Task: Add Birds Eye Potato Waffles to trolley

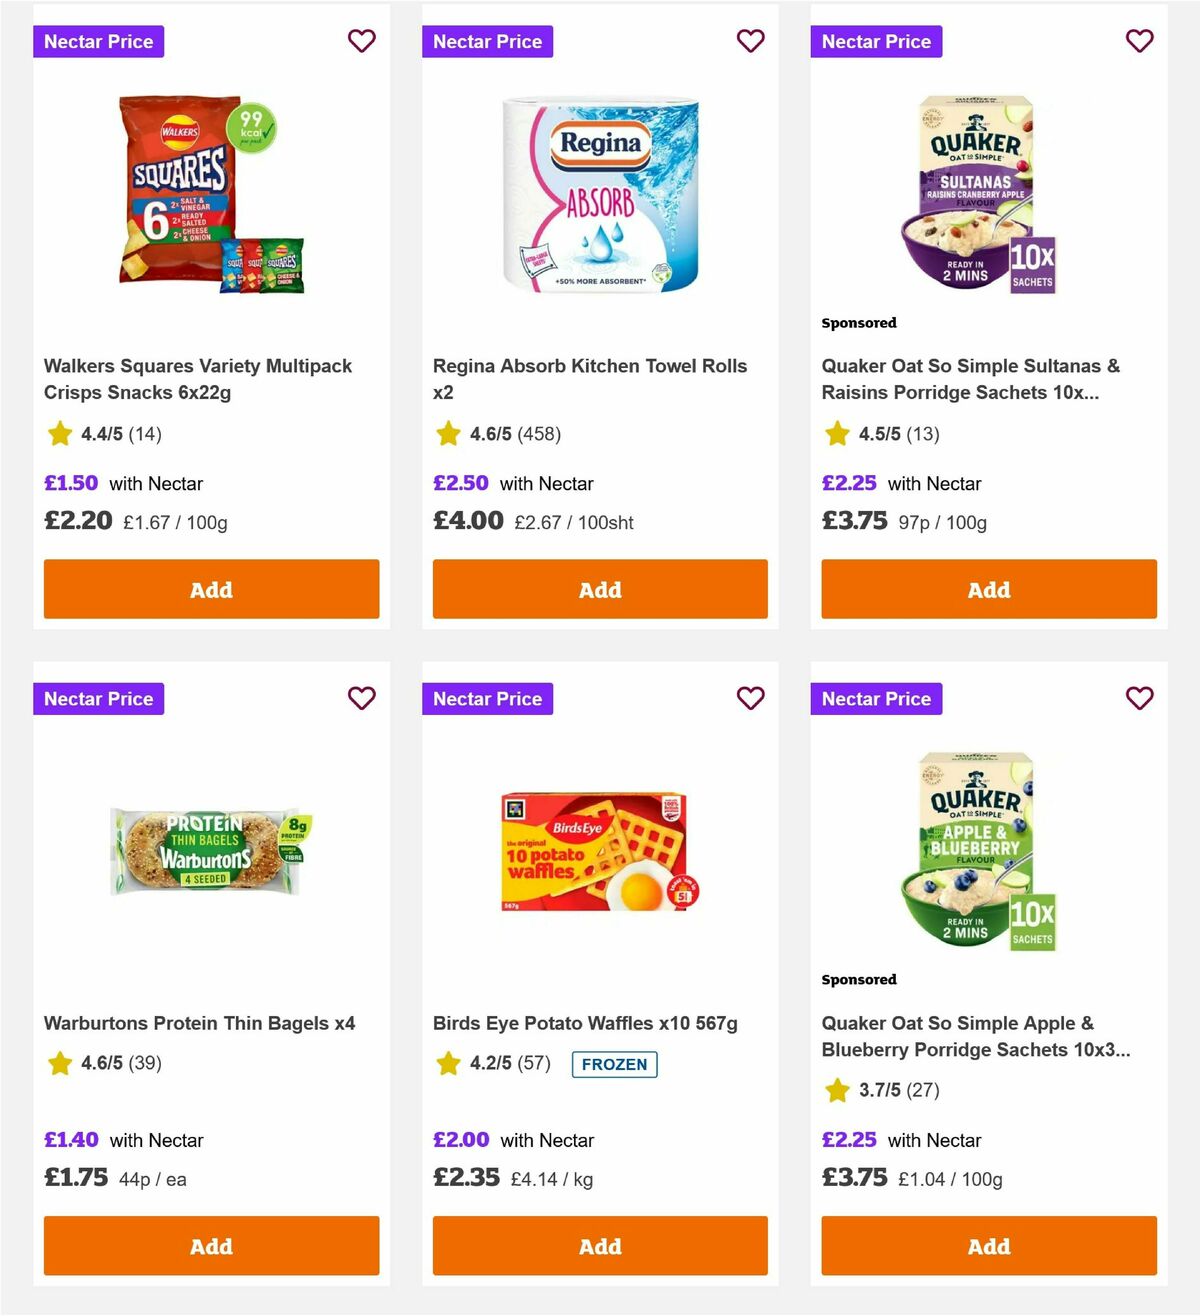Action: click(x=600, y=1246)
